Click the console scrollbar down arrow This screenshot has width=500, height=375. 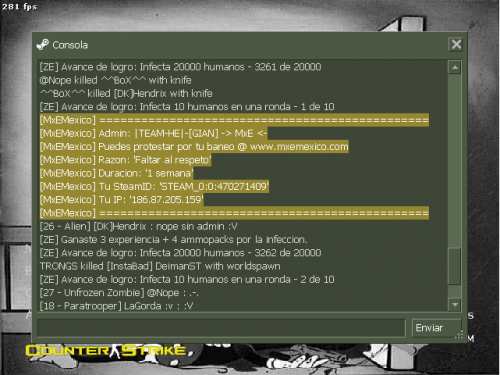coord(455,304)
